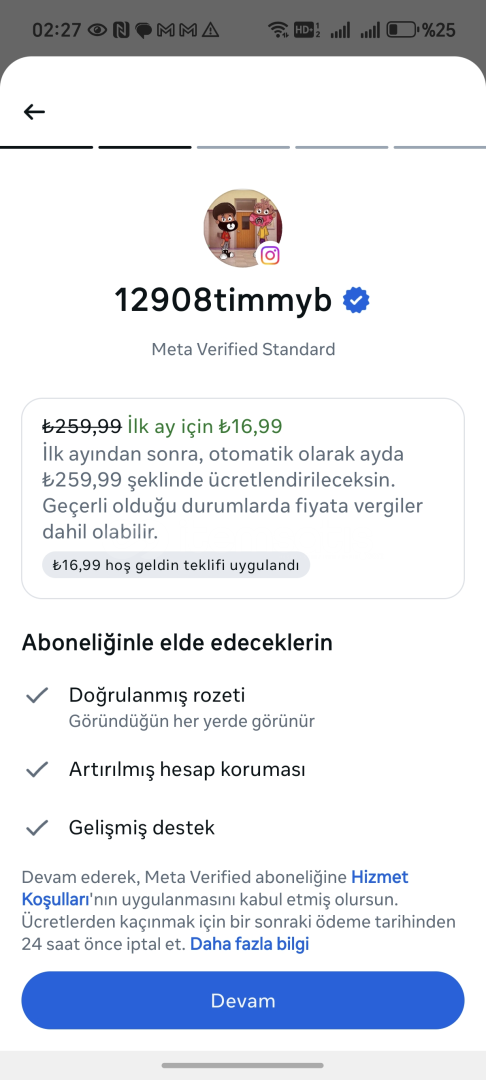The width and height of the screenshot is (486, 1080).
Task: Tap the Wi-Fi icon in the status bar
Action: click(278, 30)
